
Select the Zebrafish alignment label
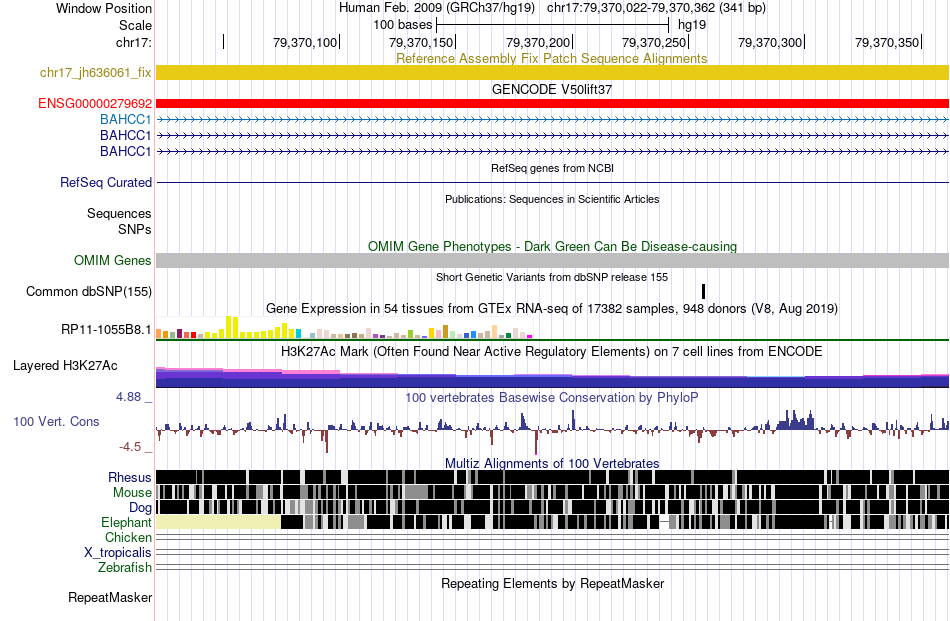click(125, 568)
